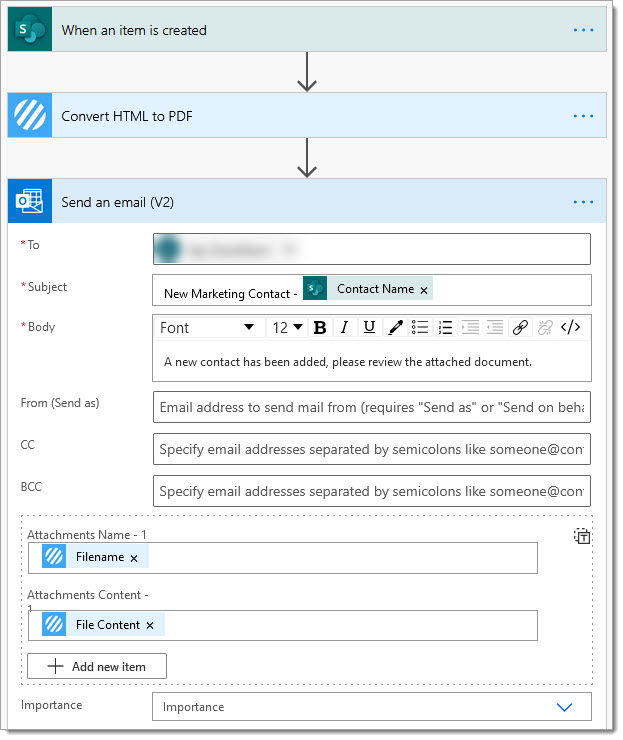Viewport: 623px width, 740px height.
Task: Click the remove link icon
Action: [545, 327]
